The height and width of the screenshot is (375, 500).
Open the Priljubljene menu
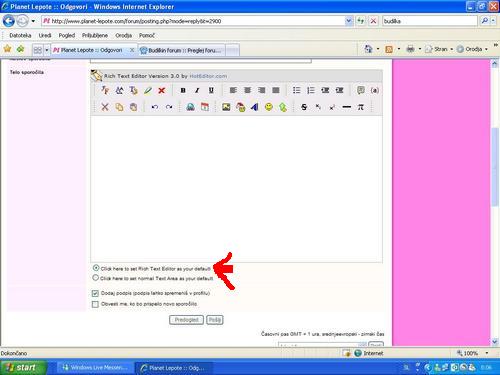point(95,35)
